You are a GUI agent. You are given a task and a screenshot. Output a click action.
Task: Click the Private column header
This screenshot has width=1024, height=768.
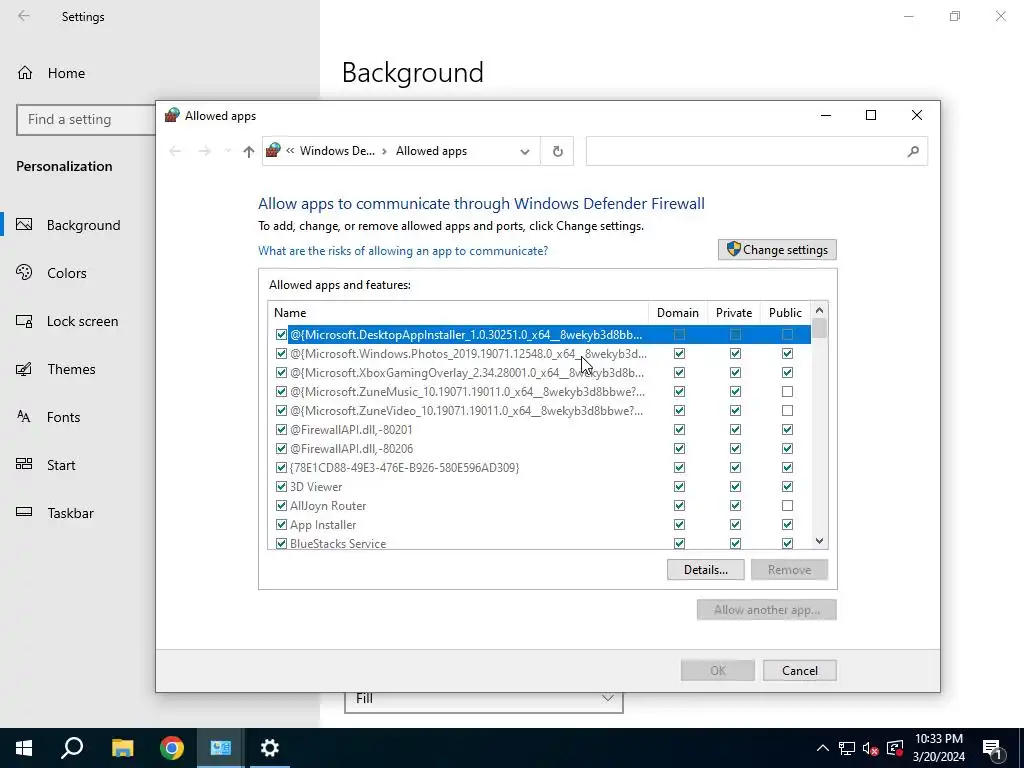click(734, 313)
